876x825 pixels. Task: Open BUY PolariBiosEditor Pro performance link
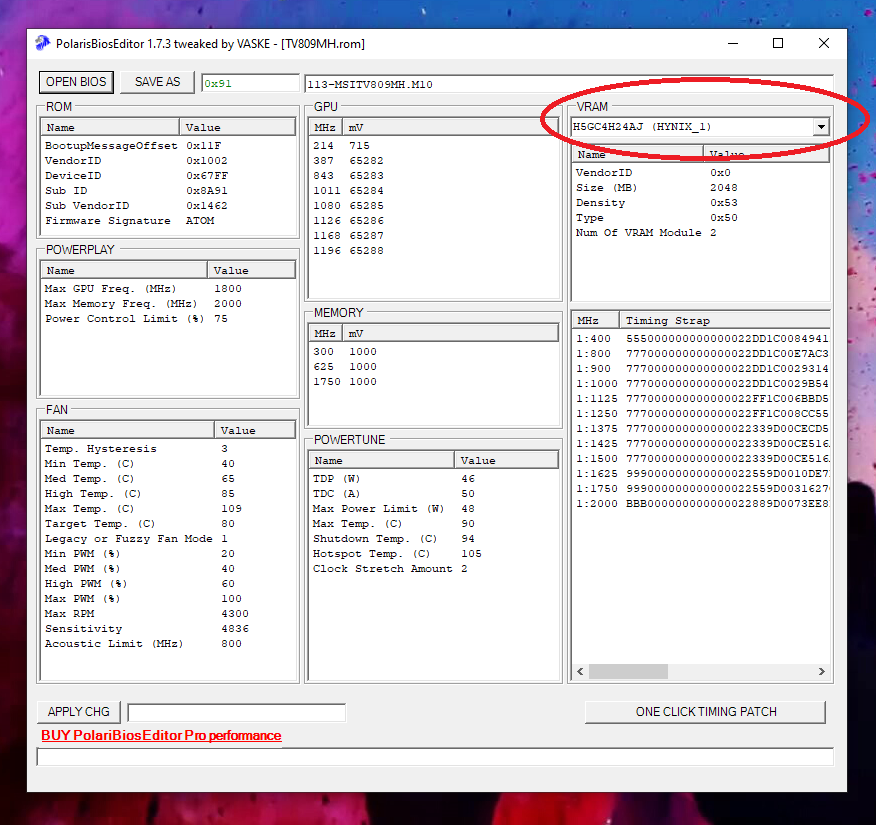point(161,735)
